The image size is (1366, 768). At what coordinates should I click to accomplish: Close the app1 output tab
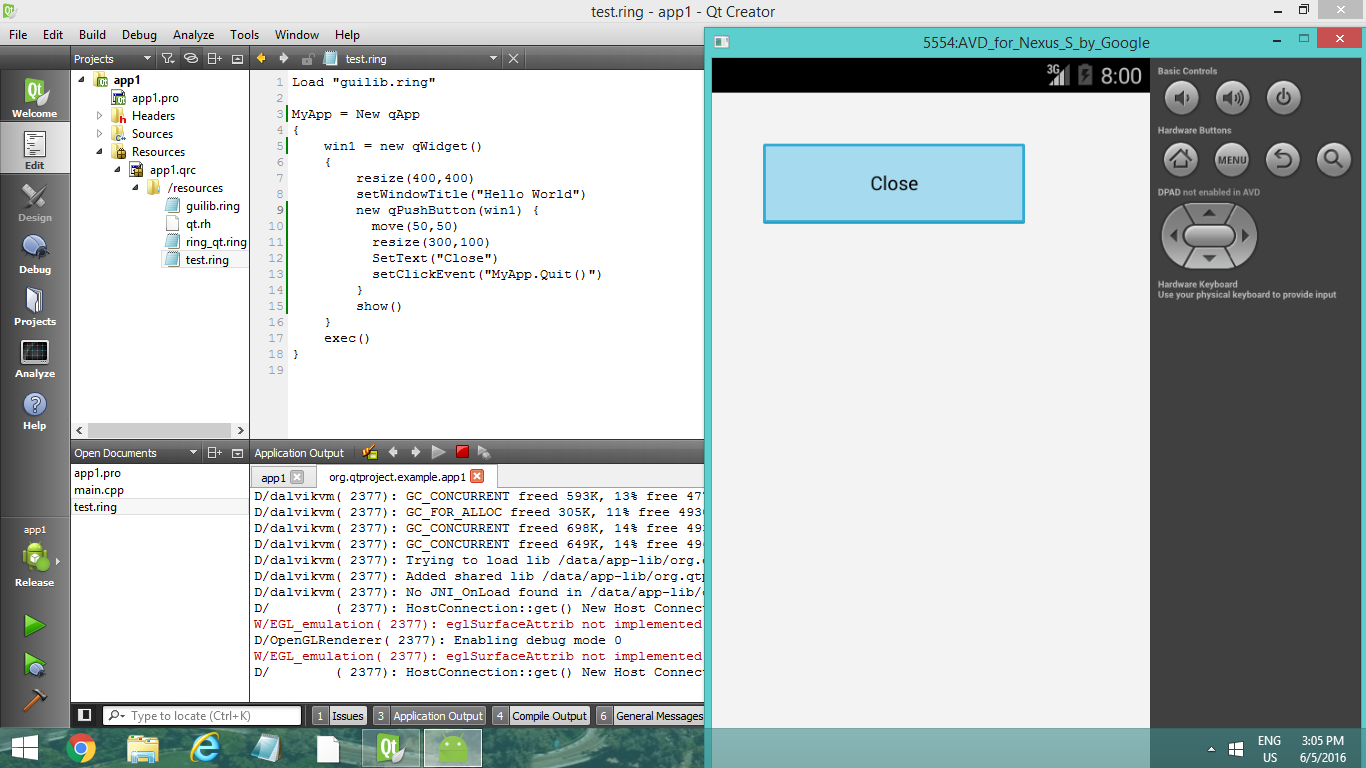(x=297, y=477)
